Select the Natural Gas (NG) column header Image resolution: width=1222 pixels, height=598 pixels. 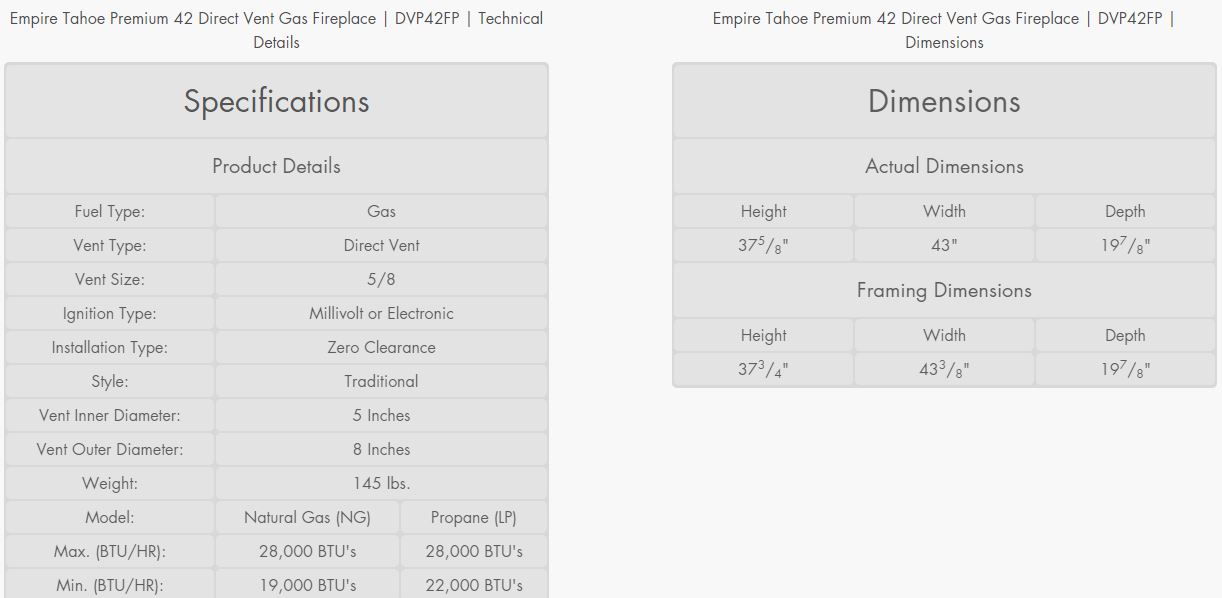click(x=307, y=517)
